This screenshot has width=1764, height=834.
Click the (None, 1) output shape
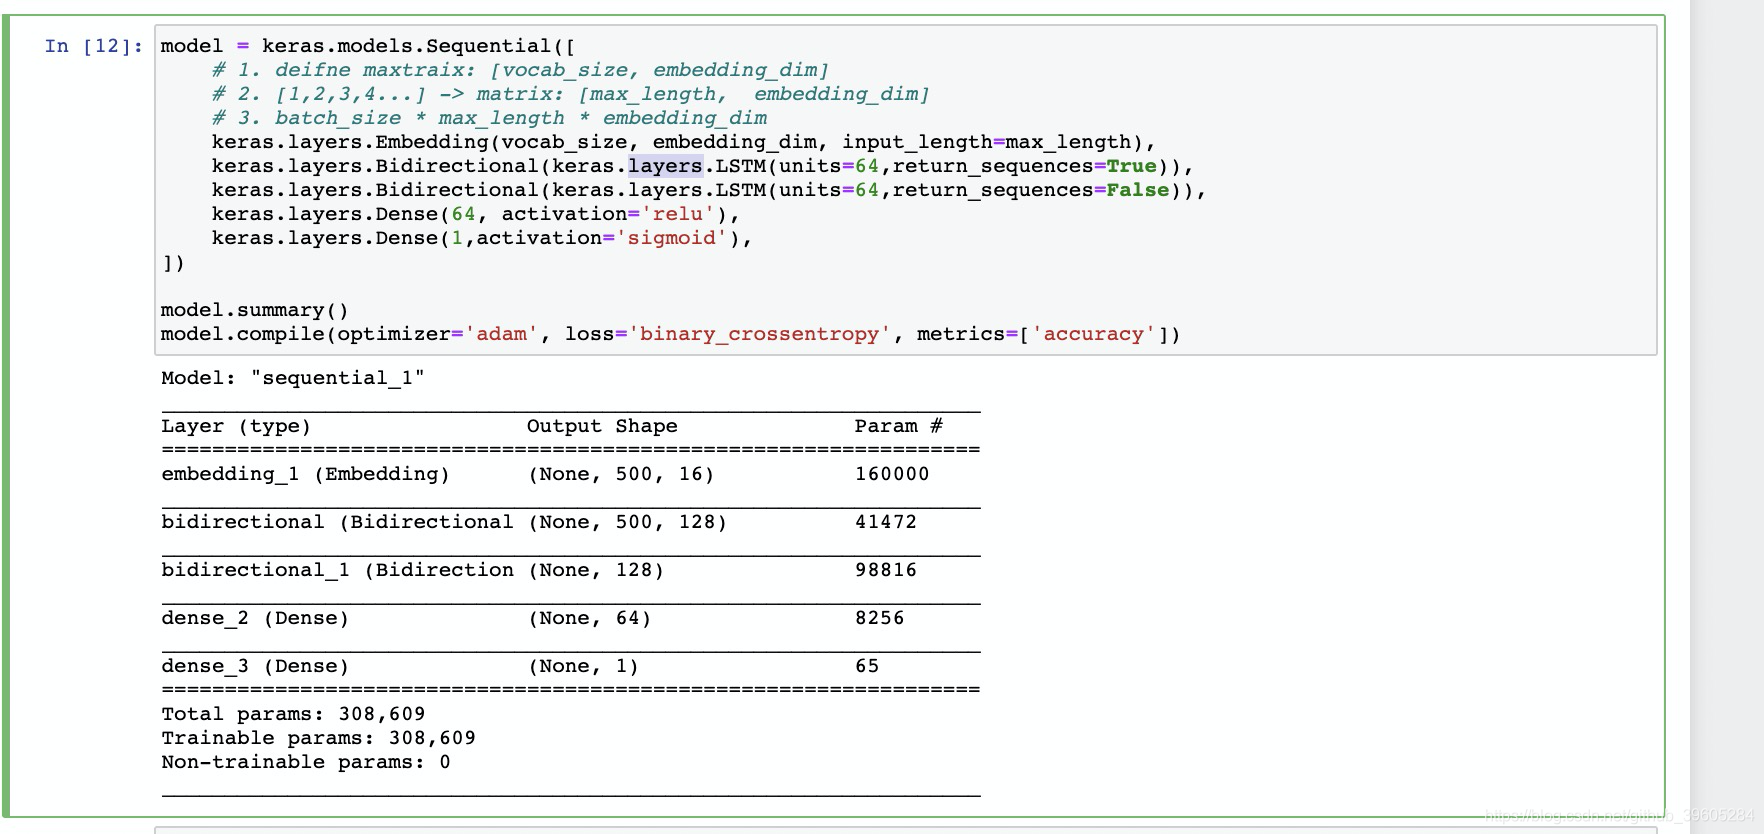point(583,666)
